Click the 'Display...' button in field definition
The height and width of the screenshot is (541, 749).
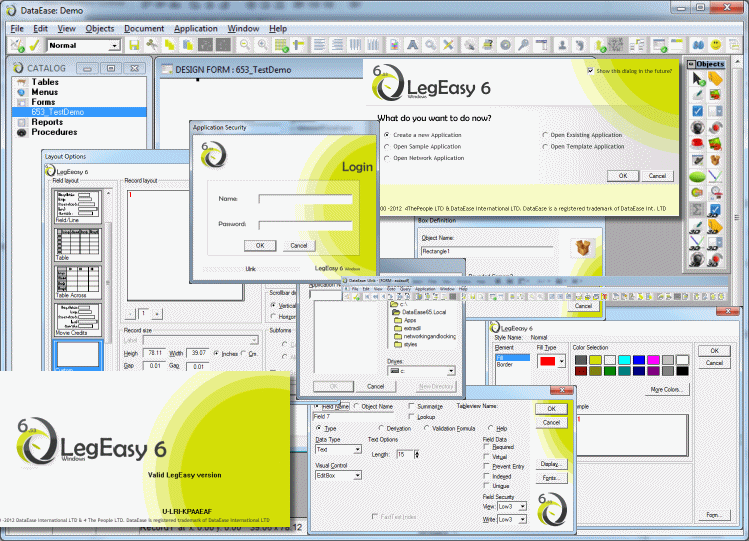pyautogui.click(x=551, y=464)
